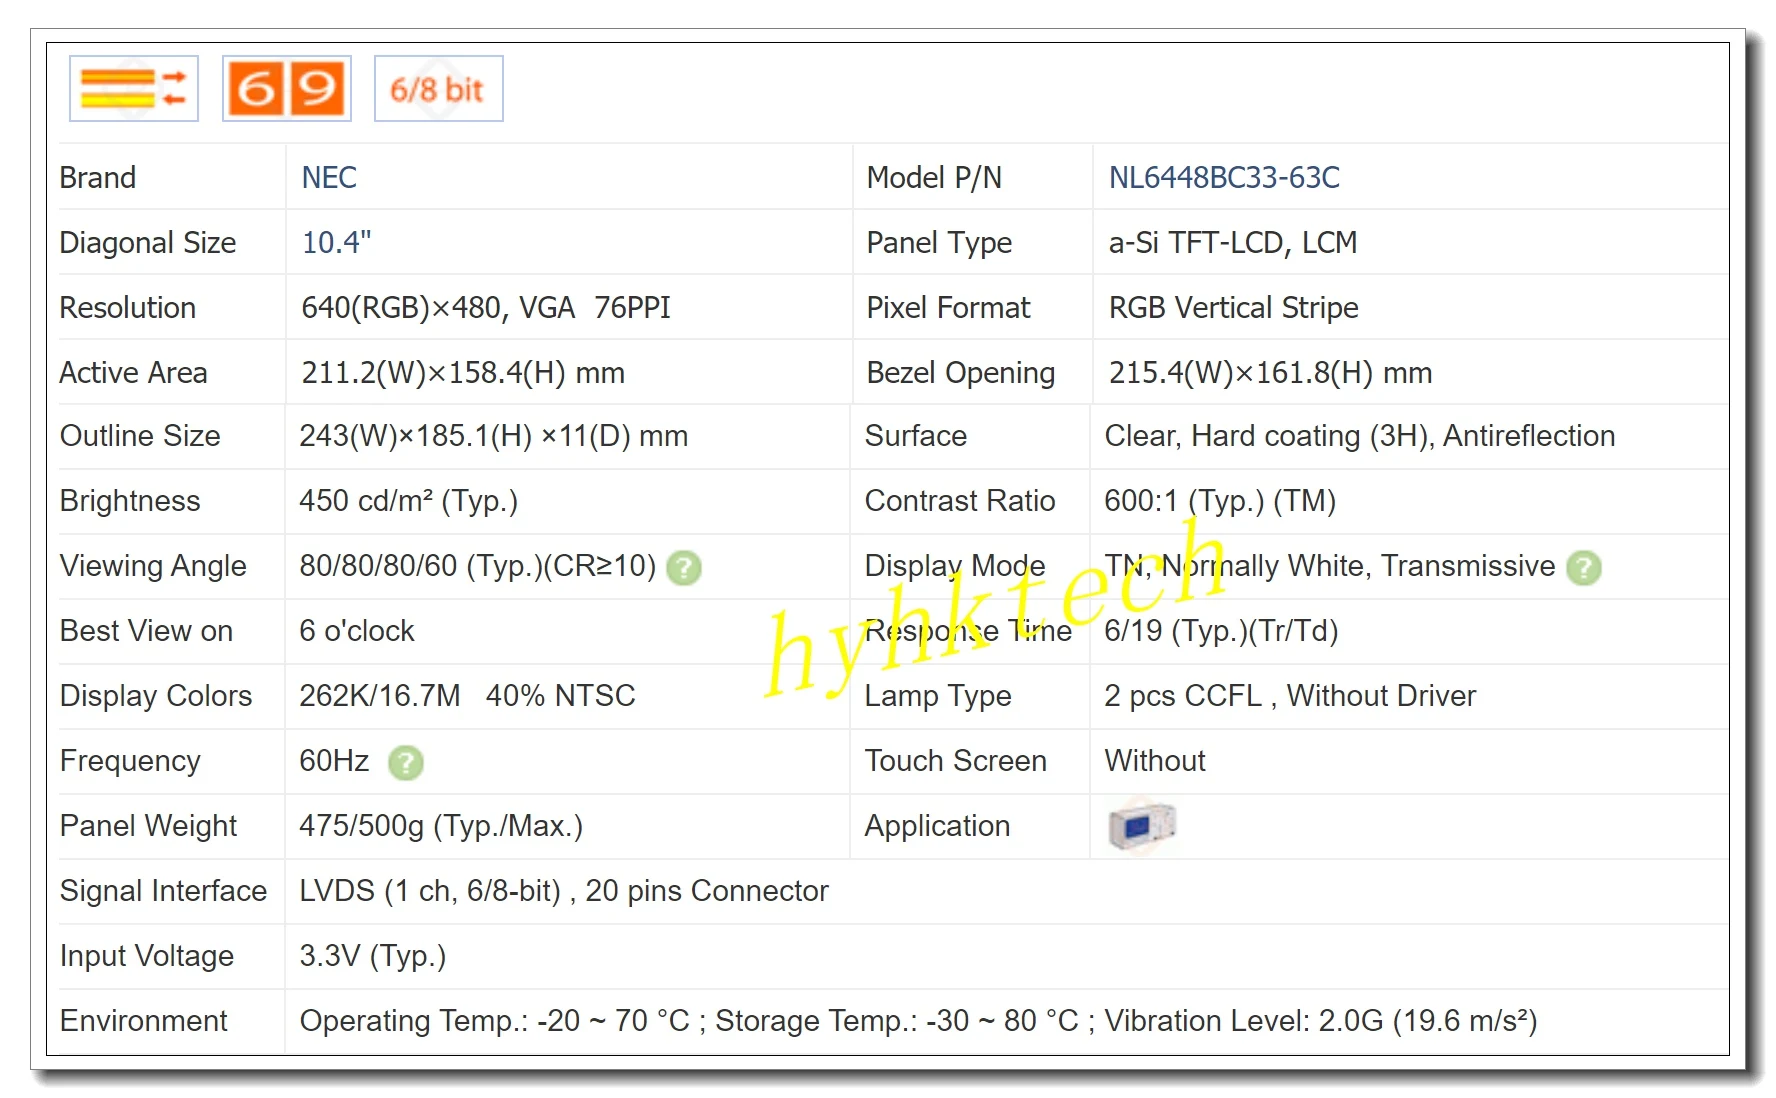The image size is (1776, 1098).
Task: Select the Brightness value 450 cd/m² (Typ.)
Action: [409, 501]
